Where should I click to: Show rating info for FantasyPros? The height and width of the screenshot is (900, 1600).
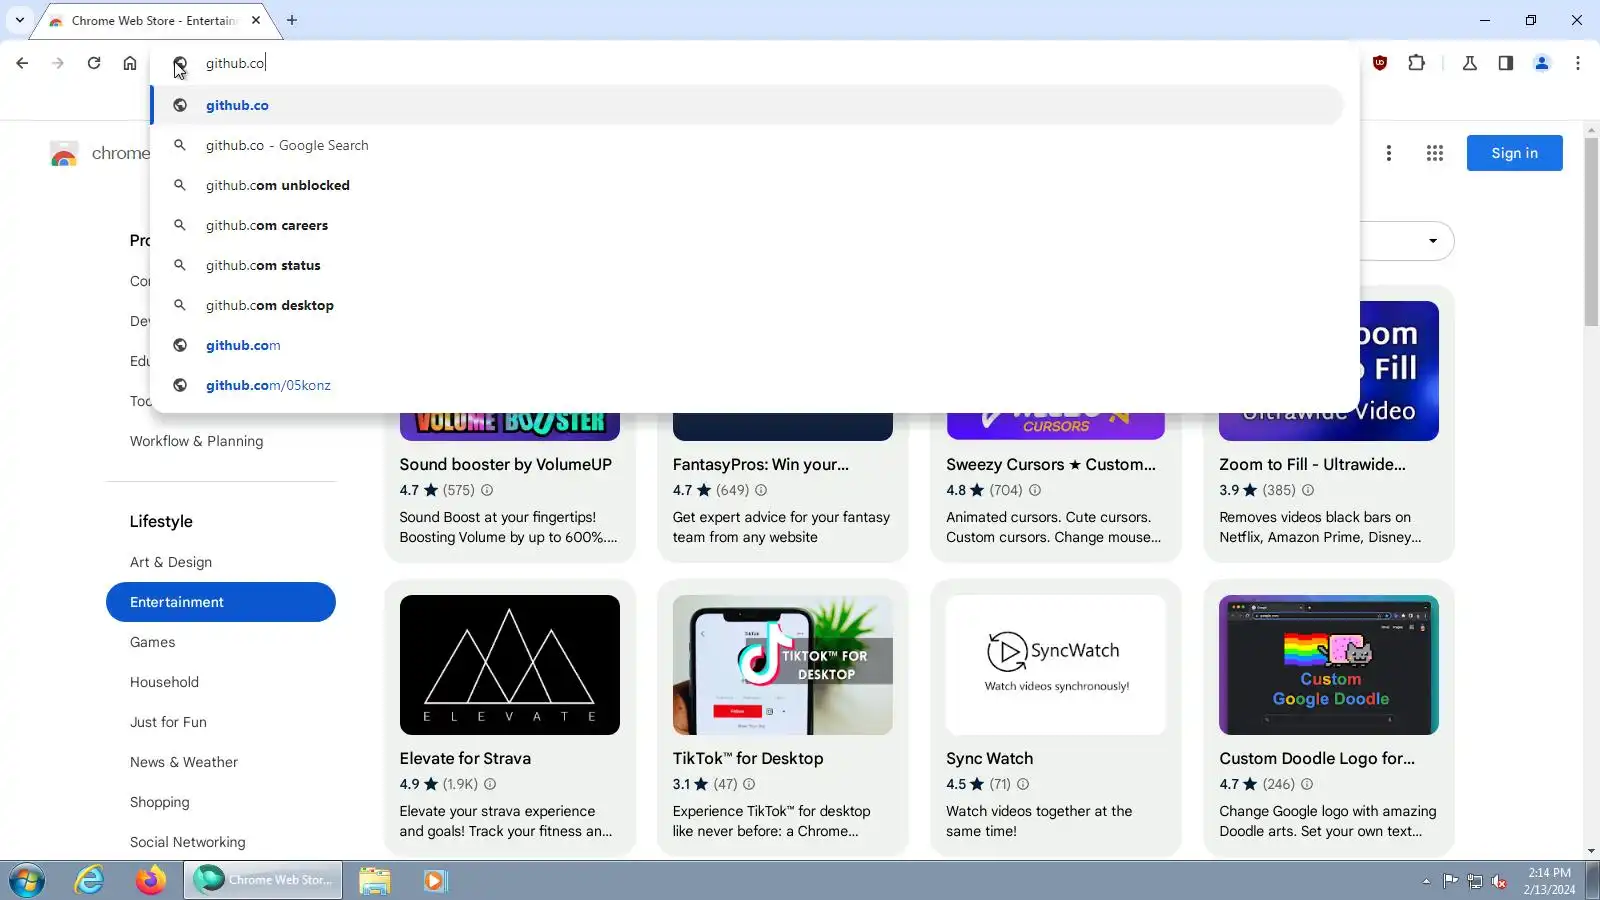click(x=761, y=490)
